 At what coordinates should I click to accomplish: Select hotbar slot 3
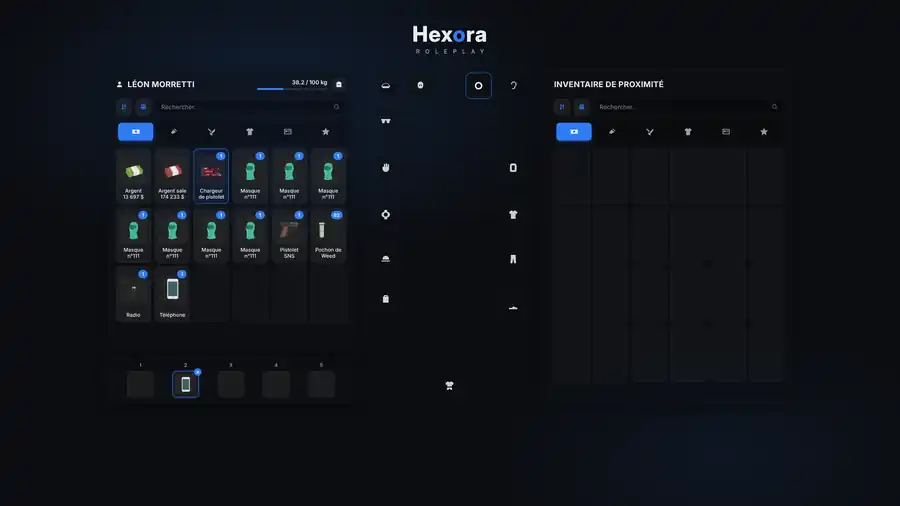[231, 384]
